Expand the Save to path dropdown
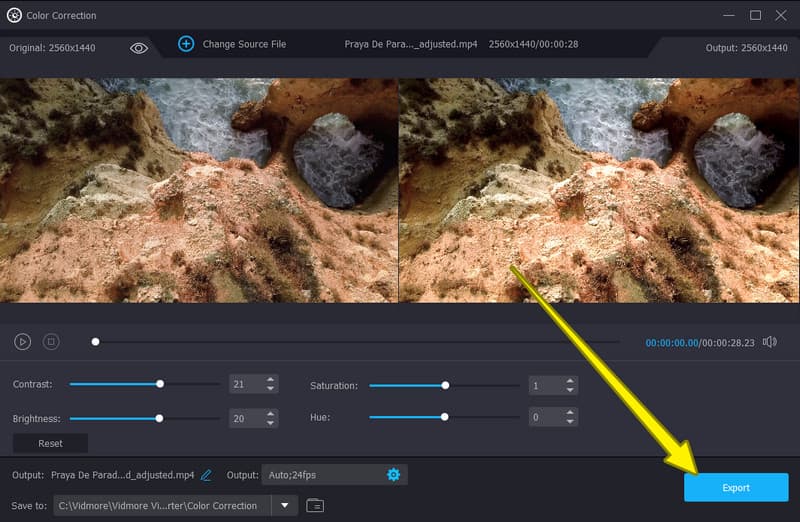The image size is (800, 522). 285,506
